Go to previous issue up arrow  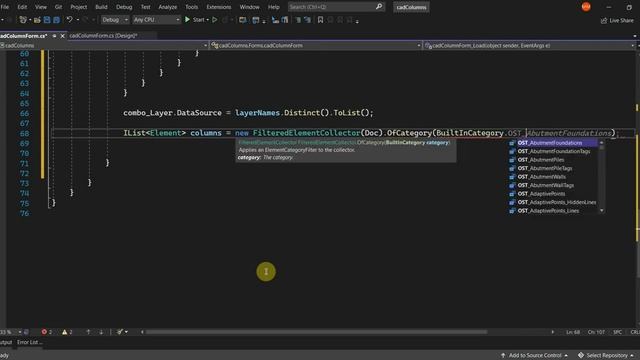[88, 332]
